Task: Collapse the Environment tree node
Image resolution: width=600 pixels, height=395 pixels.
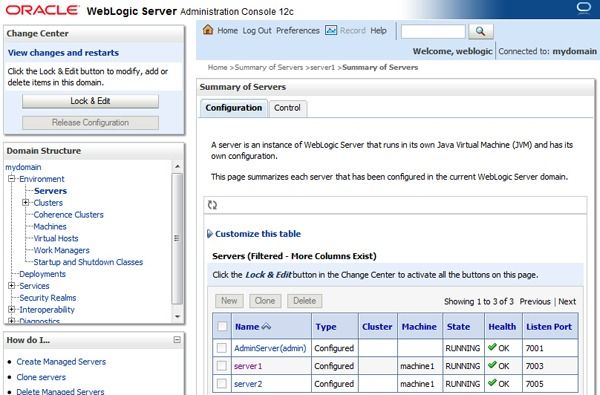Action: (x=11, y=179)
